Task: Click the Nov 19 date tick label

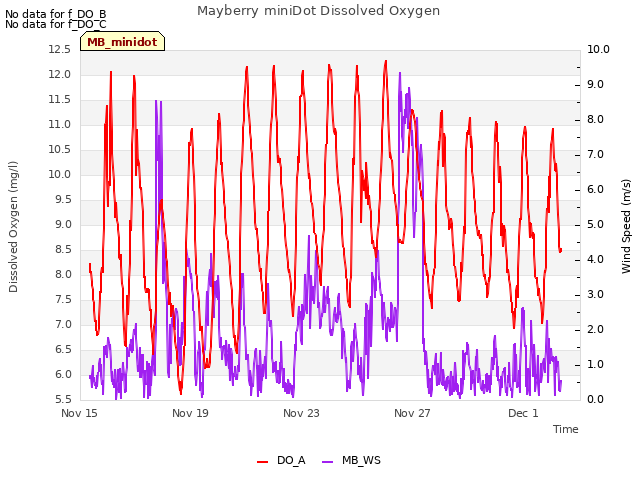Action: 190,413
